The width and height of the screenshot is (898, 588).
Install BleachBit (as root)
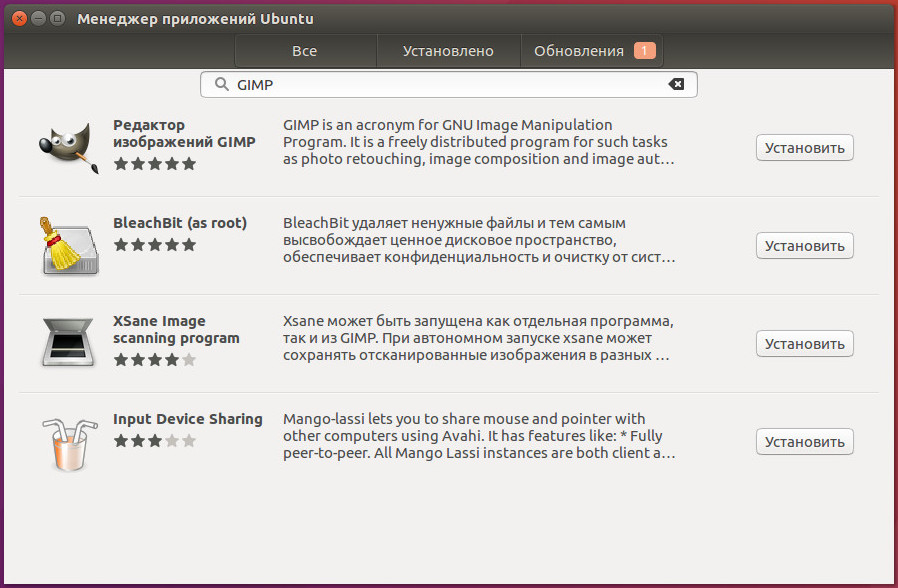click(x=805, y=246)
